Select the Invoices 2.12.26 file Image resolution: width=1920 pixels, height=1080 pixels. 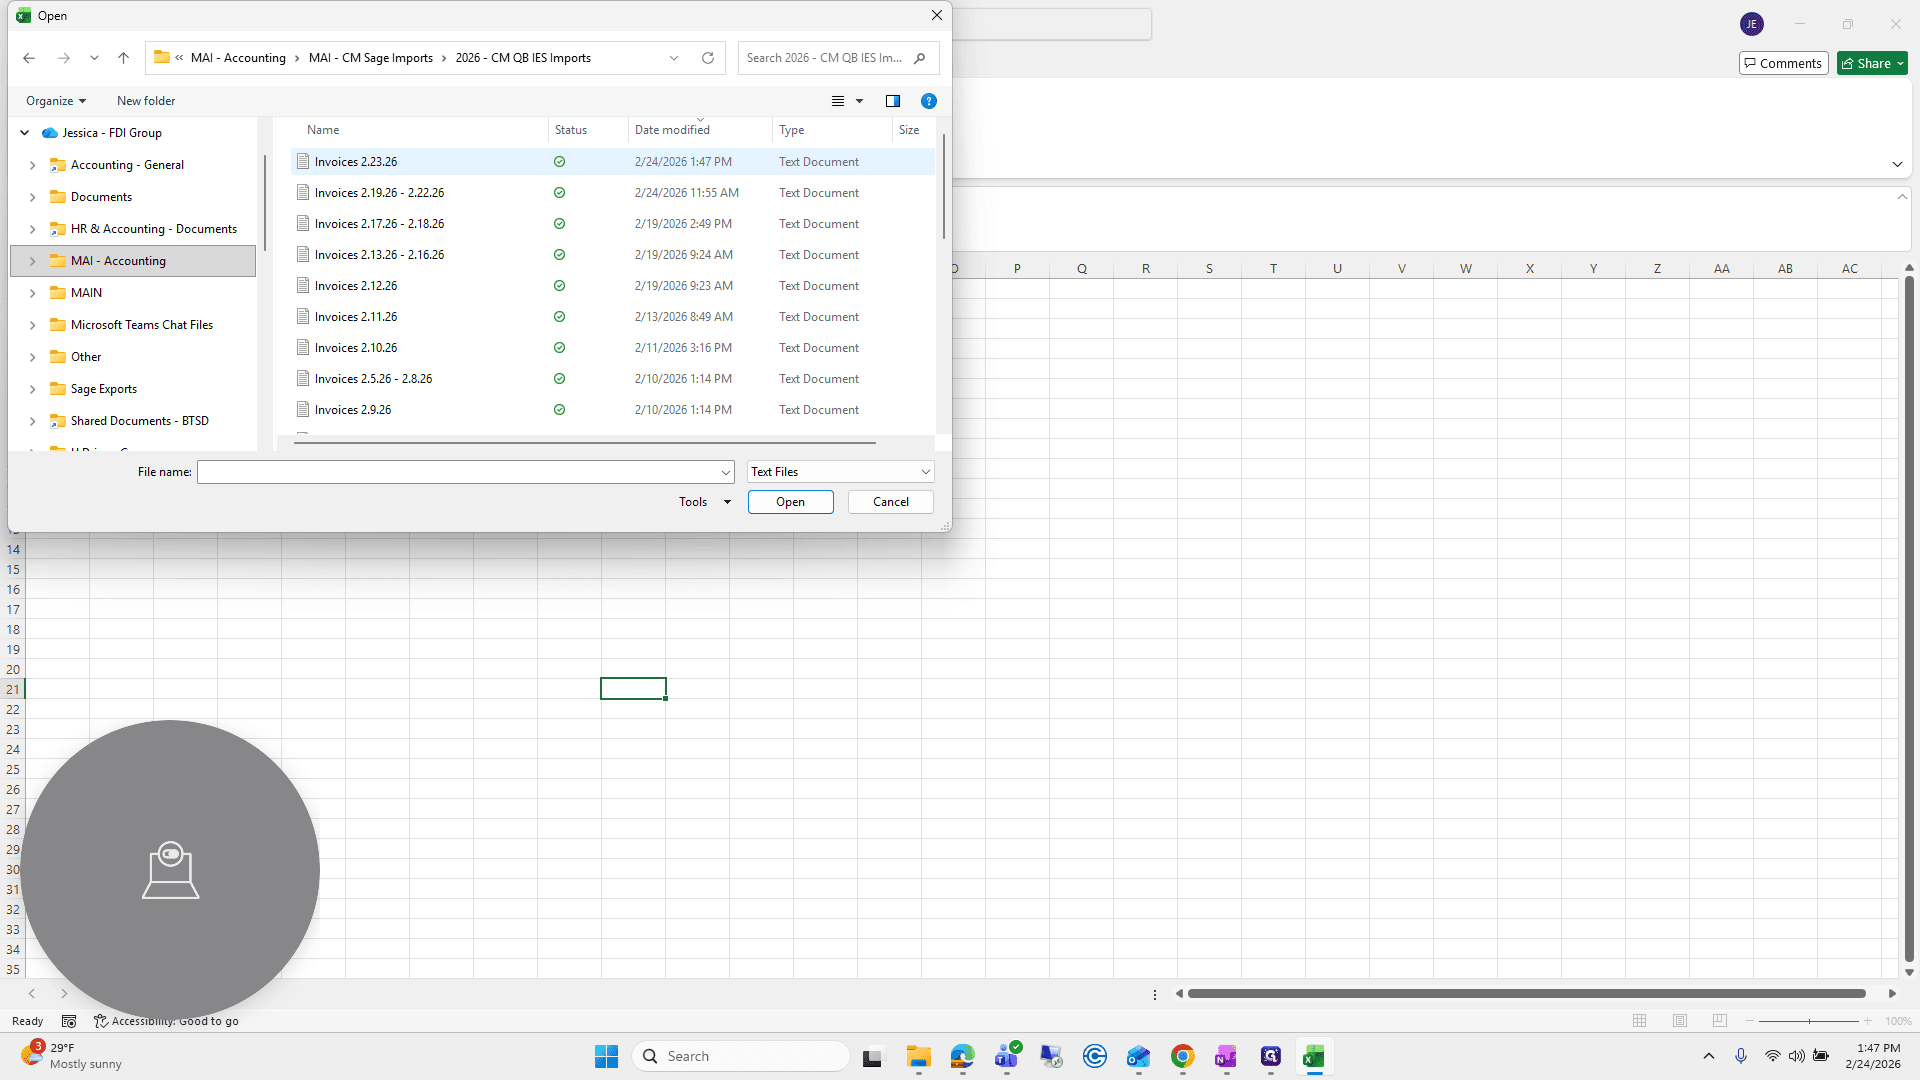[612, 286]
